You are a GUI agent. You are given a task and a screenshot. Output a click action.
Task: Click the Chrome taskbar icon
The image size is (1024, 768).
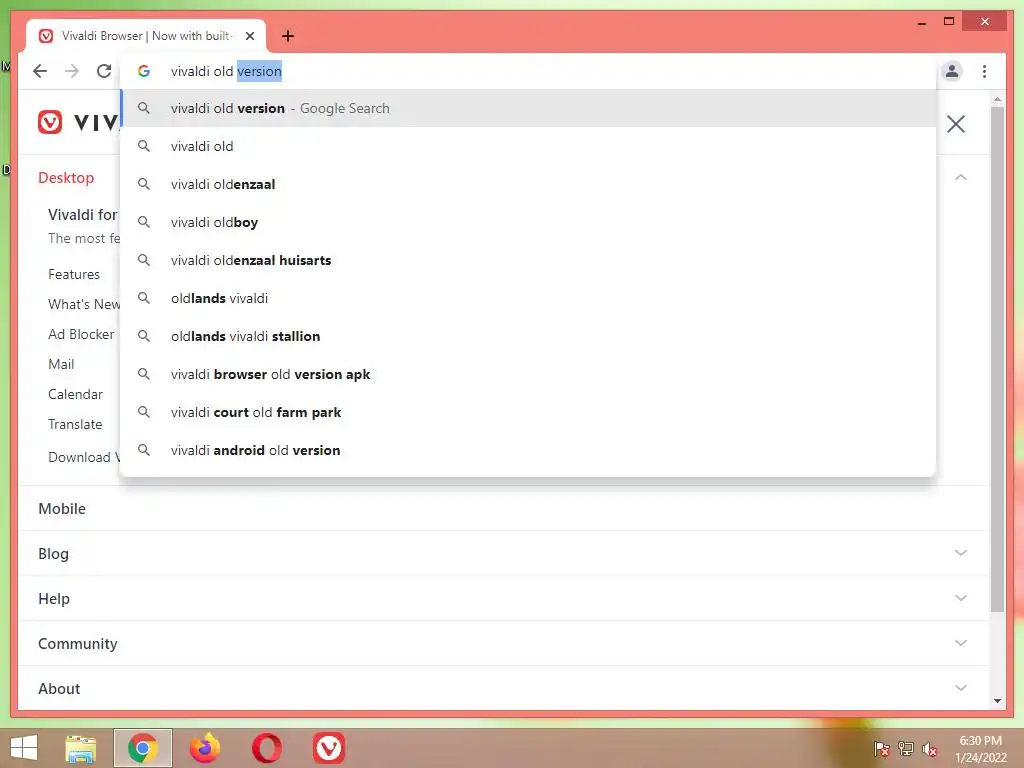142,748
